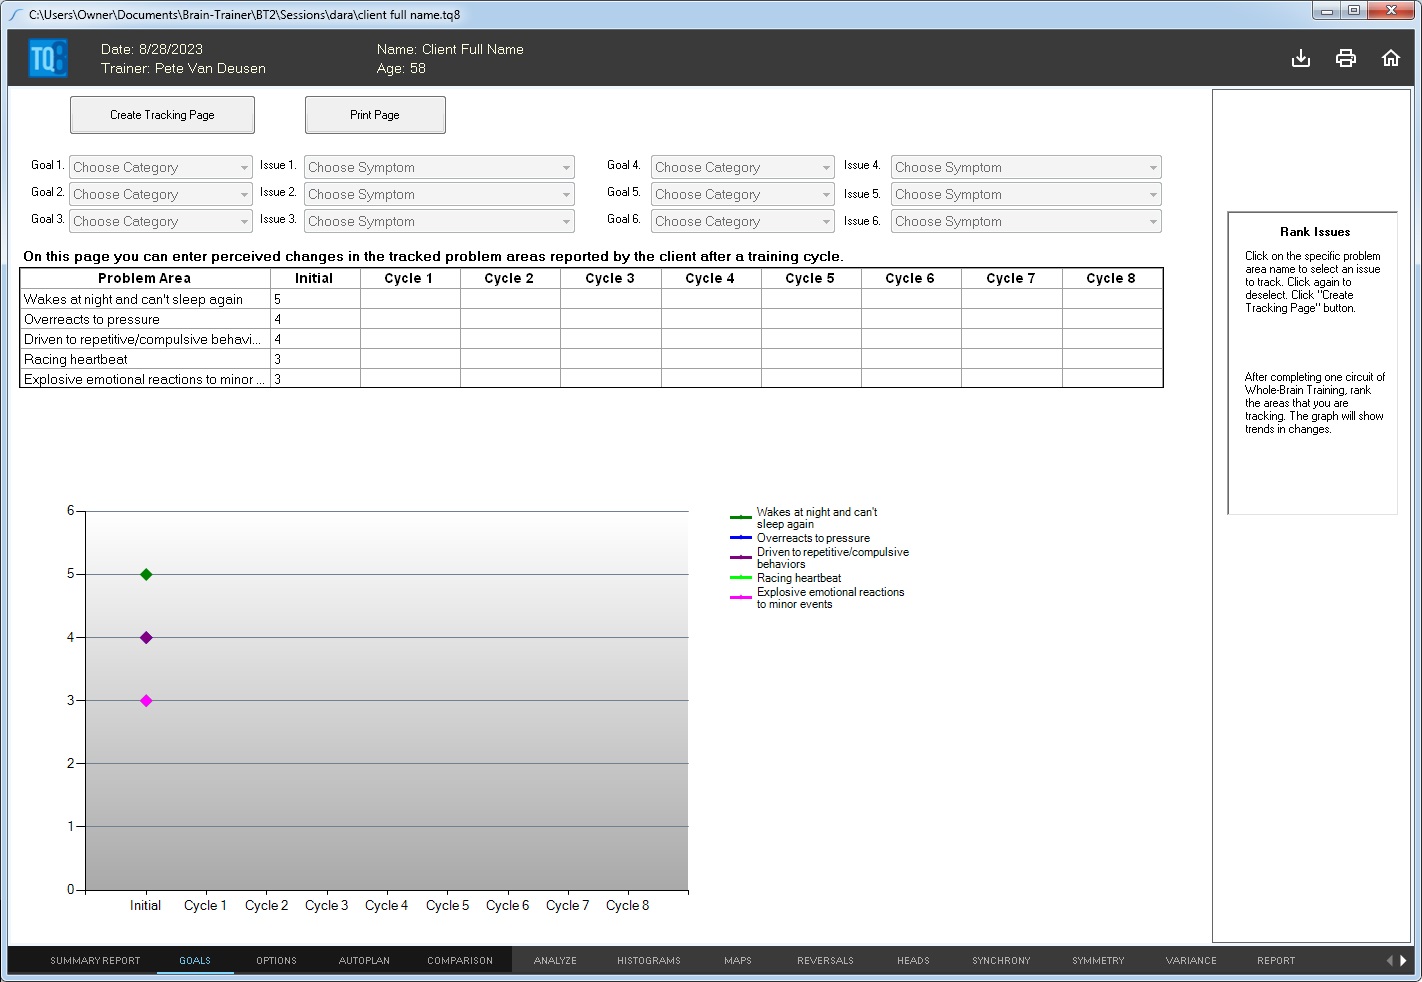Viewport: 1422px width, 982px height.
Task: Click the Rank Issues heading
Action: [1315, 231]
